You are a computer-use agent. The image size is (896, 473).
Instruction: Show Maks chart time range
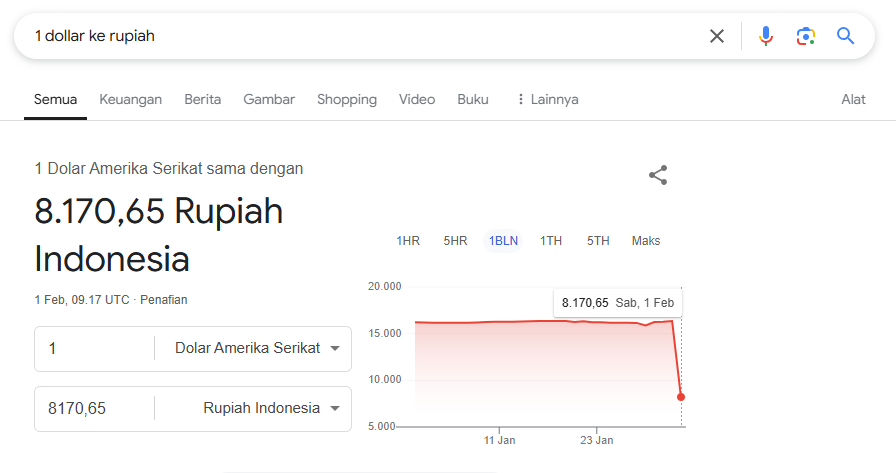point(646,241)
